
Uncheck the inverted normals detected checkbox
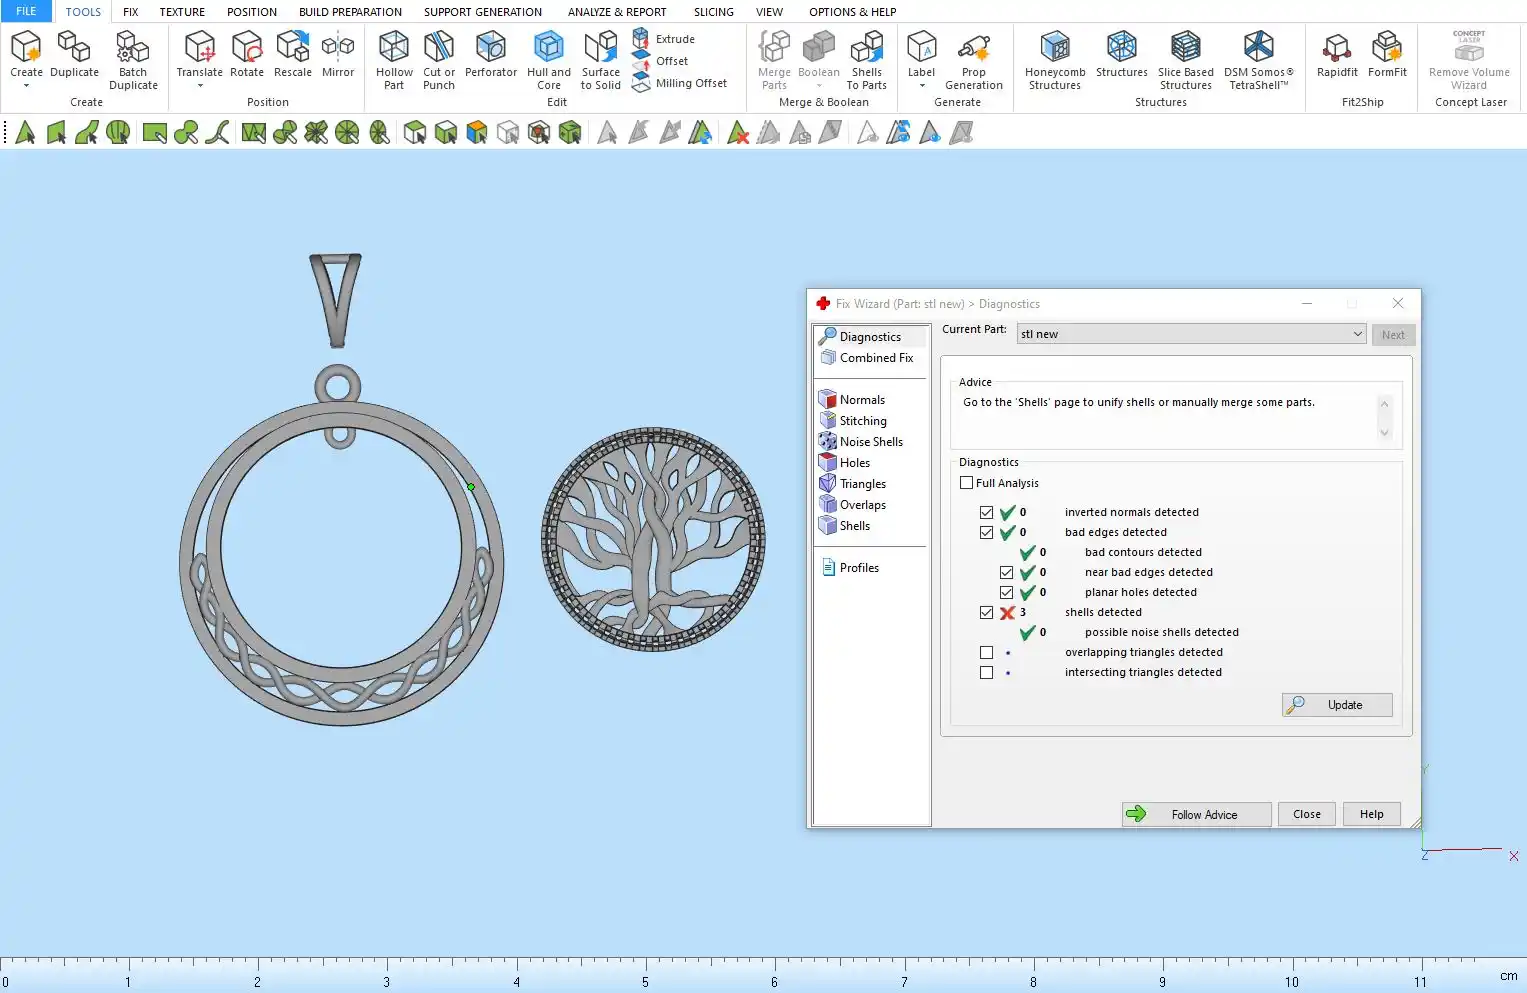pyautogui.click(x=987, y=513)
